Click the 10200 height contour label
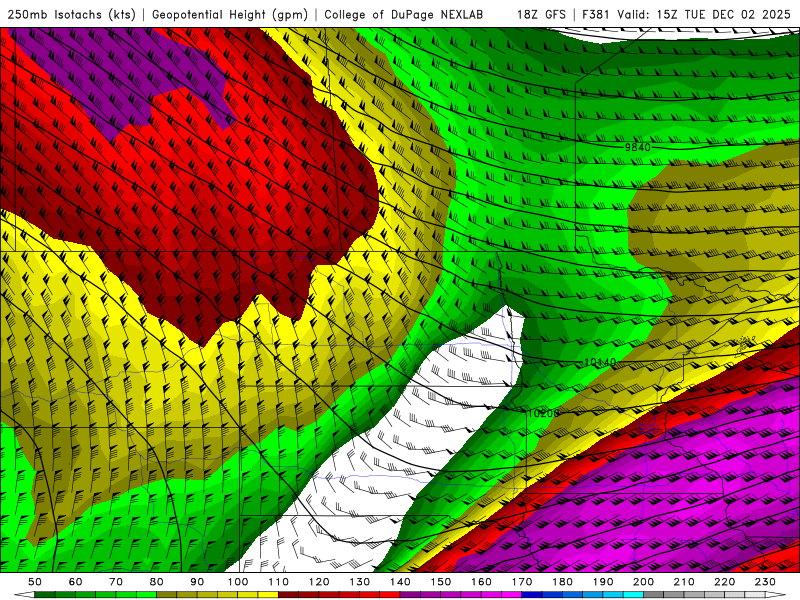The width and height of the screenshot is (800, 600). [543, 413]
